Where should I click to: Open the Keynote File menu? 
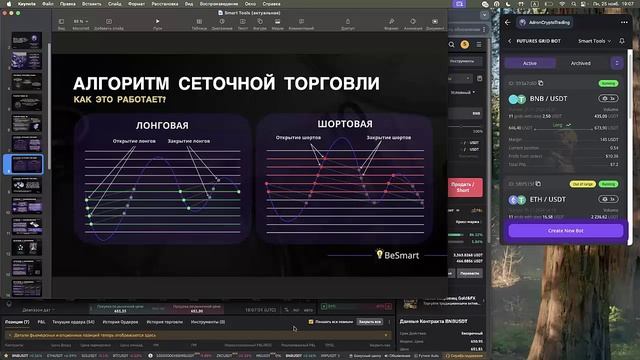[x=48, y=4]
